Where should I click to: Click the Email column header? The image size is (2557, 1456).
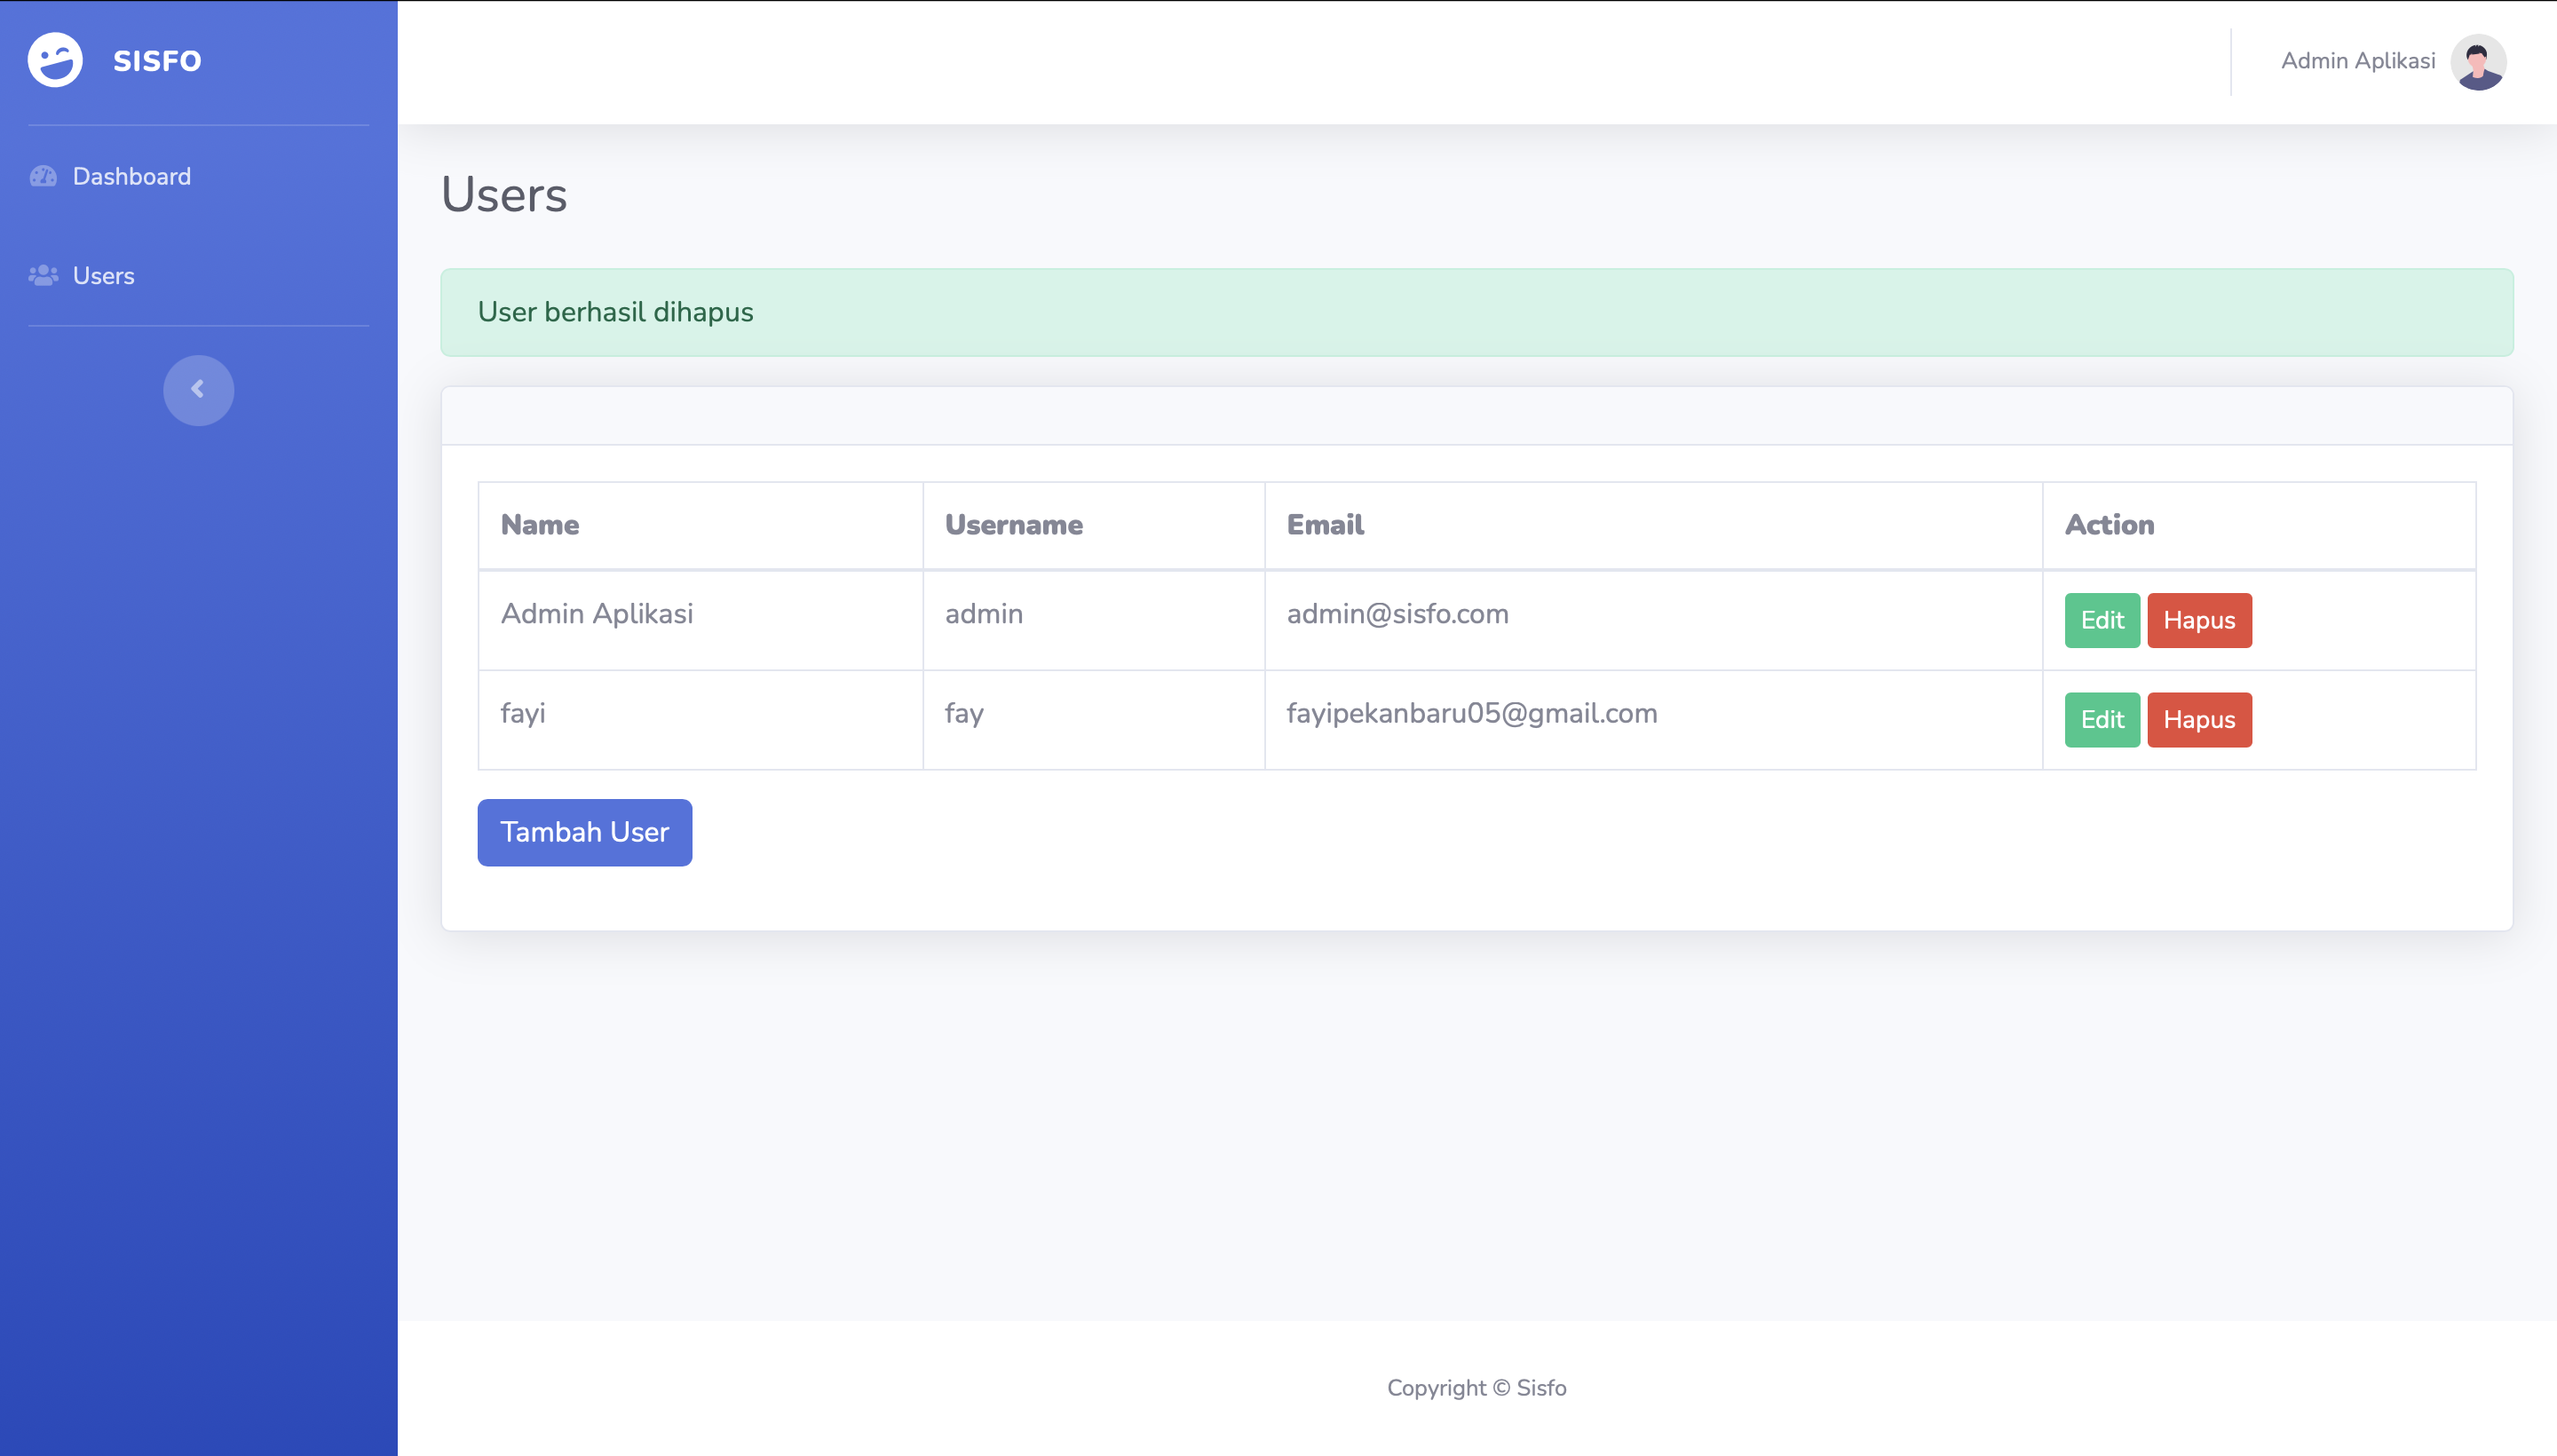(1324, 525)
